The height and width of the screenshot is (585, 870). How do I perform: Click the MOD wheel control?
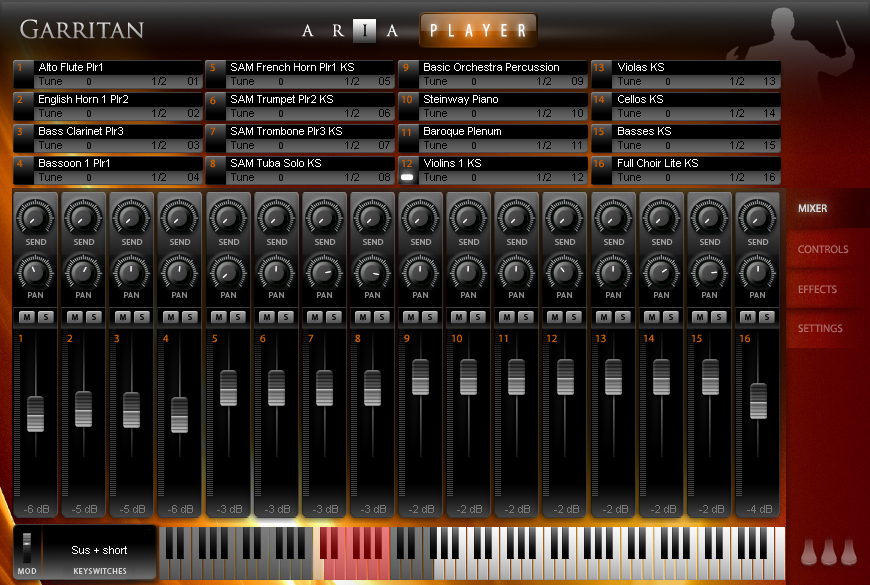tap(27, 548)
